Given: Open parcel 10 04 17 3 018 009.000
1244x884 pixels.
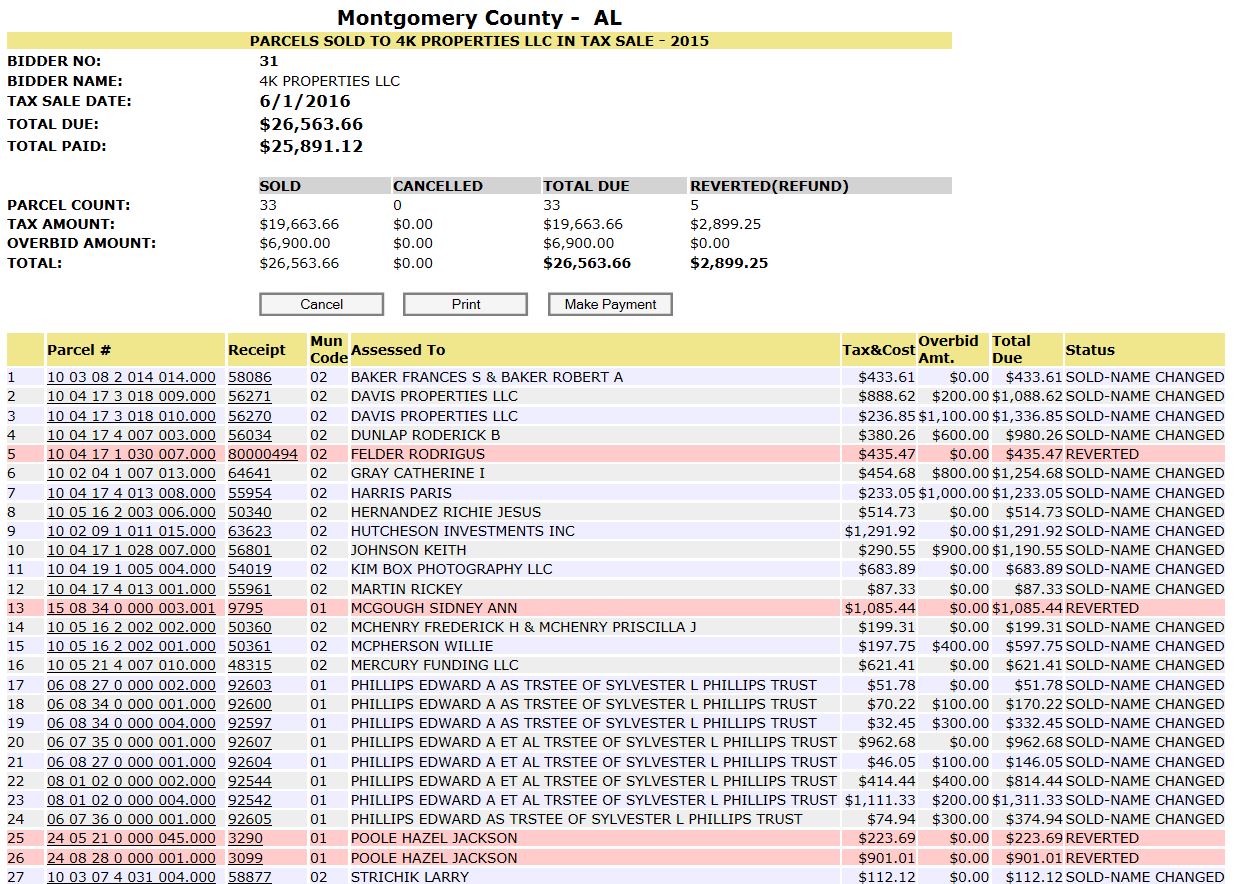Looking at the screenshot, I should 131,396.
